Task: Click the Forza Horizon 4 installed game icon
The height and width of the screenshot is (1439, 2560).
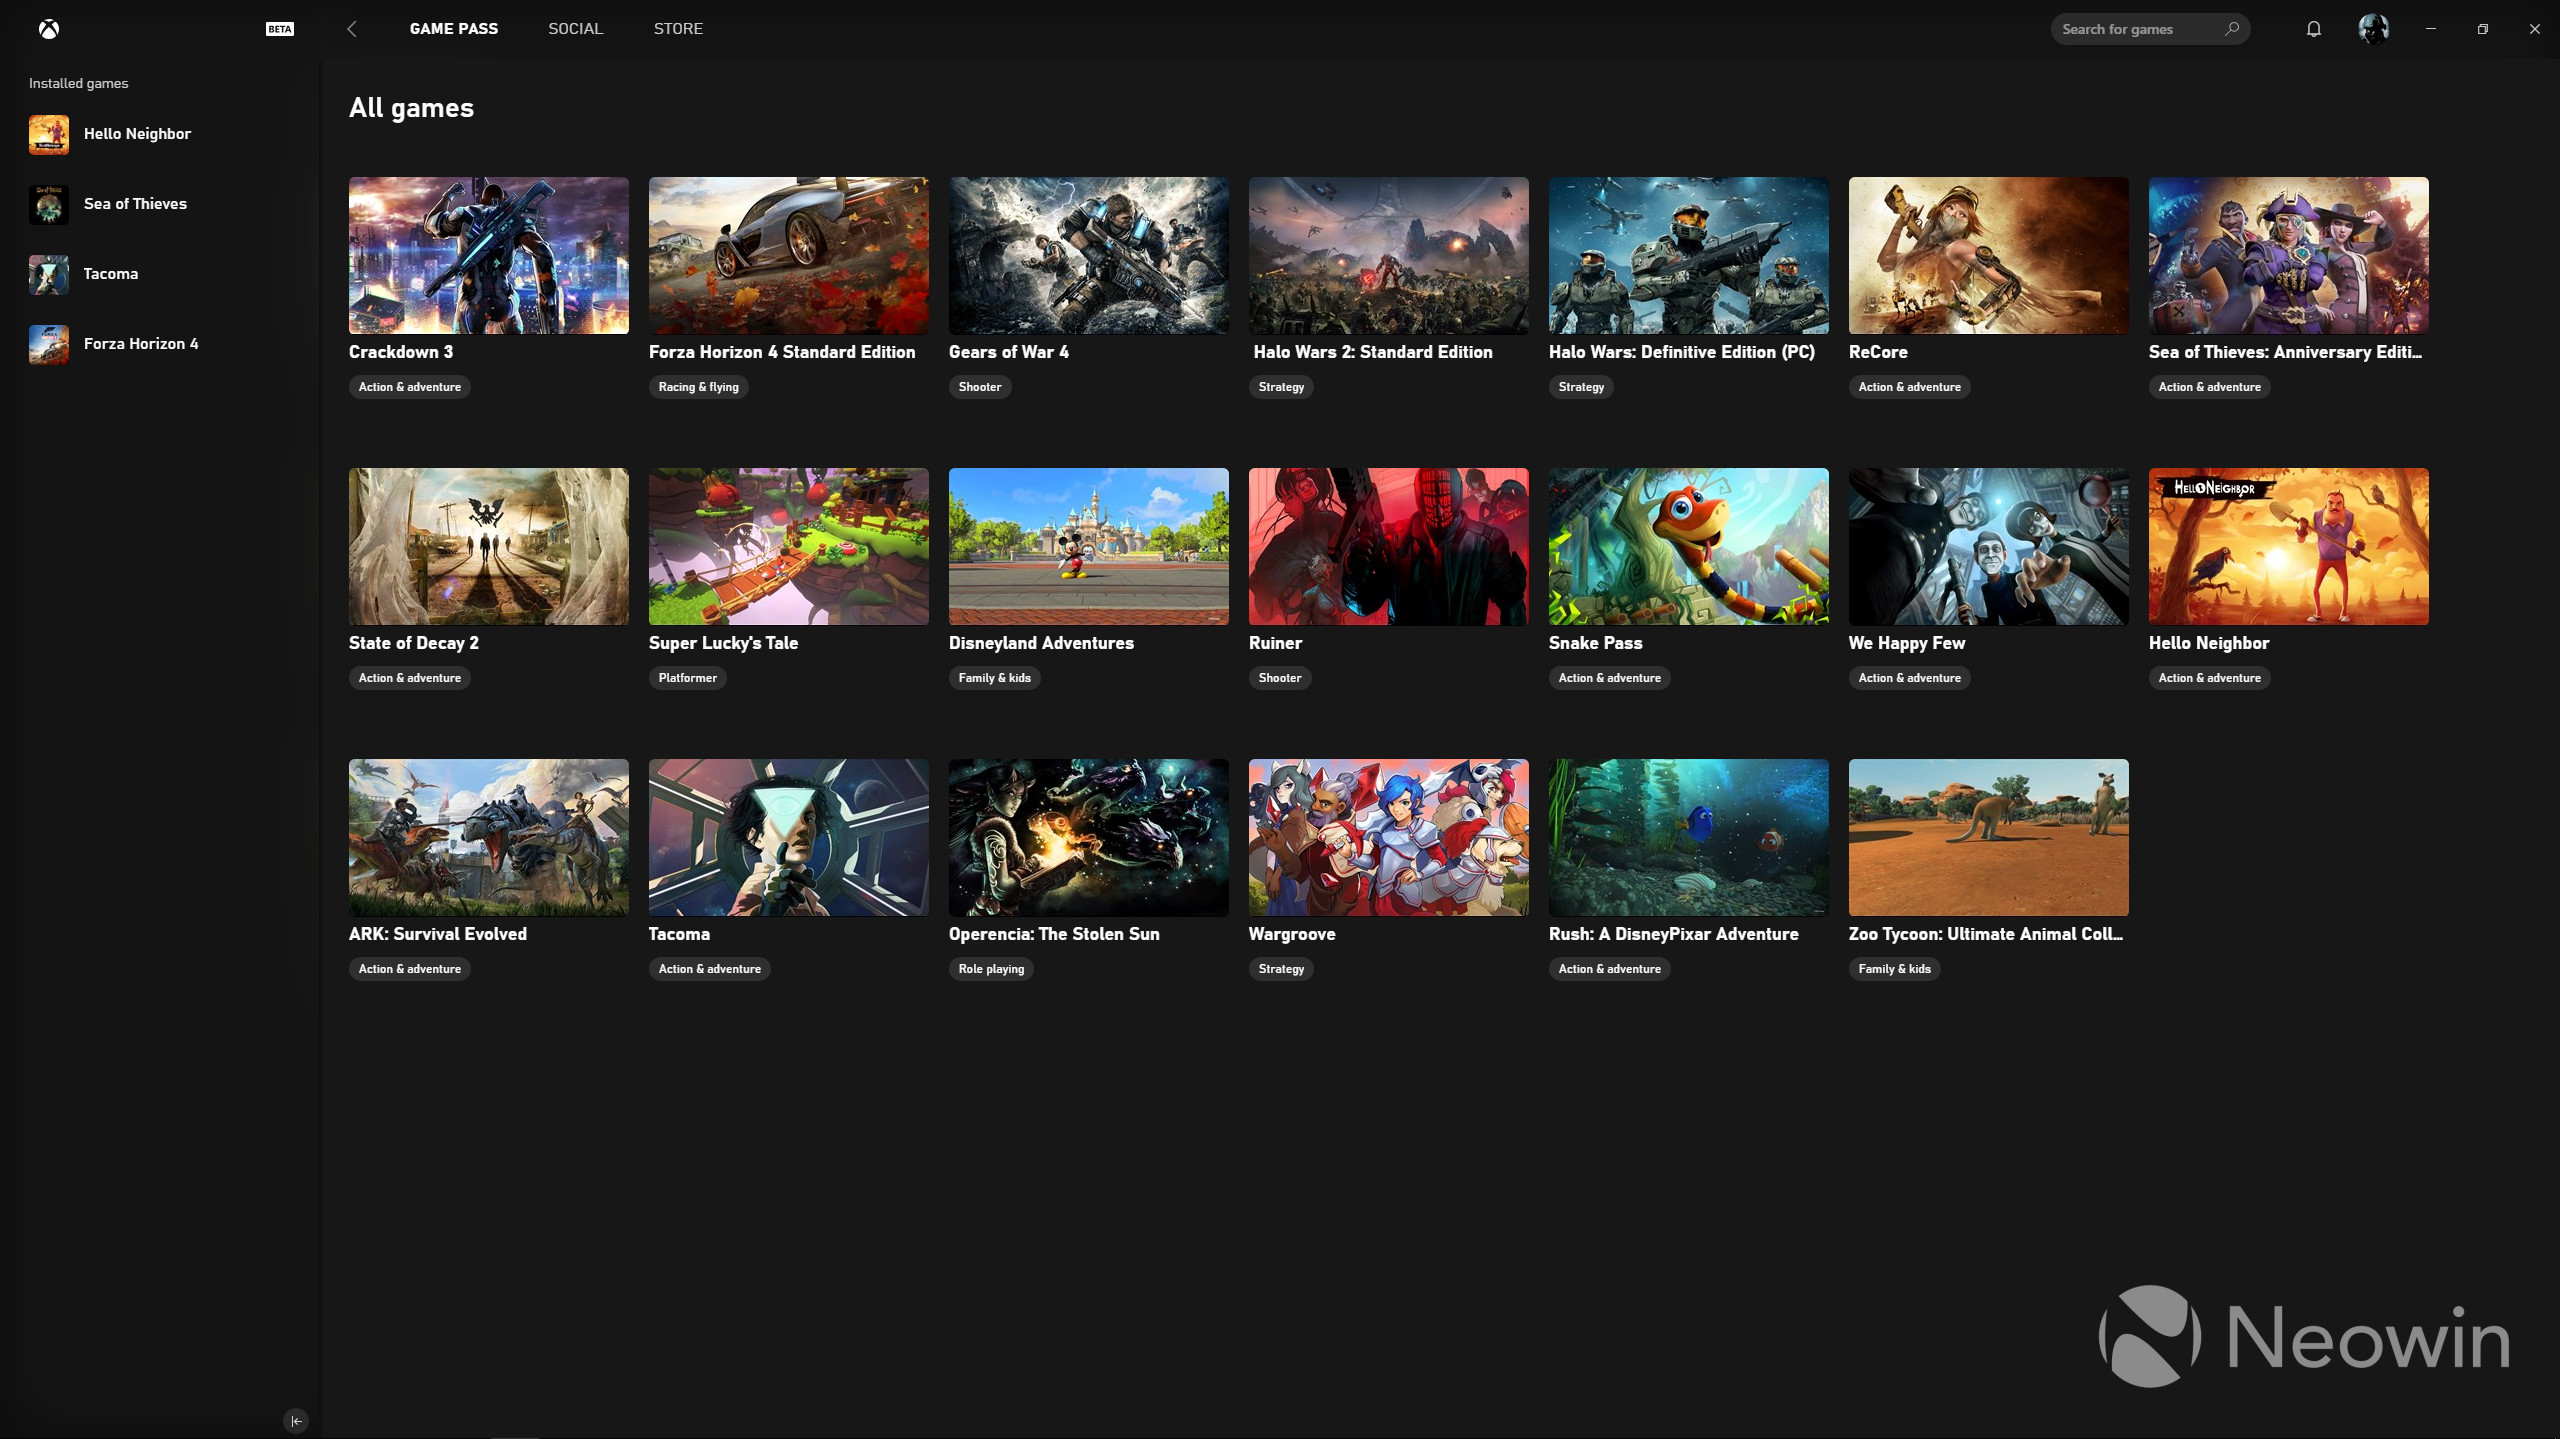Action: (47, 343)
